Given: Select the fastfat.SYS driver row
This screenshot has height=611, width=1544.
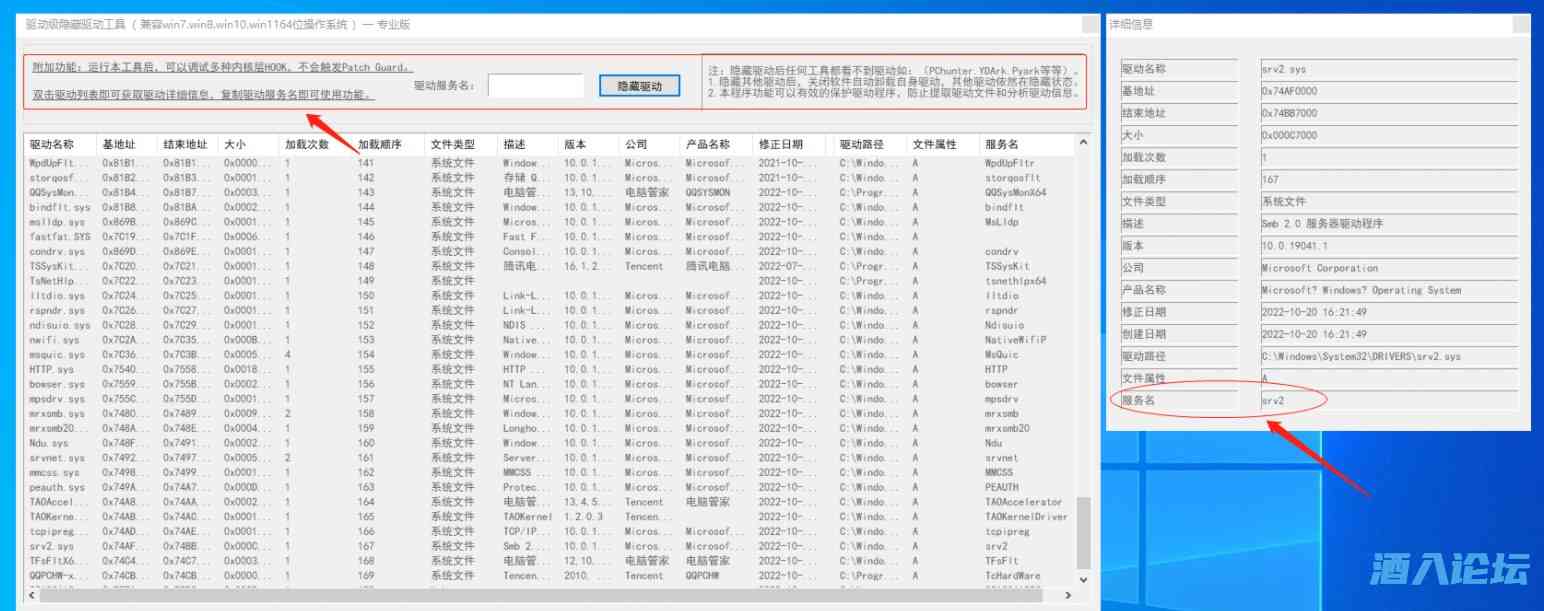Looking at the screenshot, I should (x=60, y=237).
